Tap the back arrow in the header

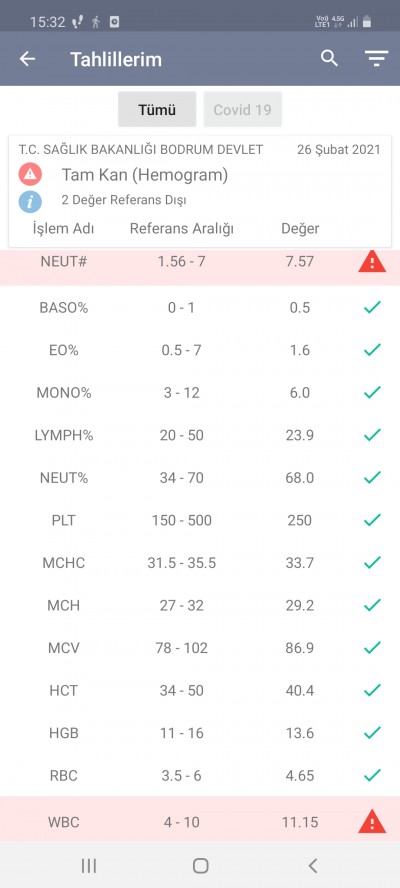pos(27,59)
